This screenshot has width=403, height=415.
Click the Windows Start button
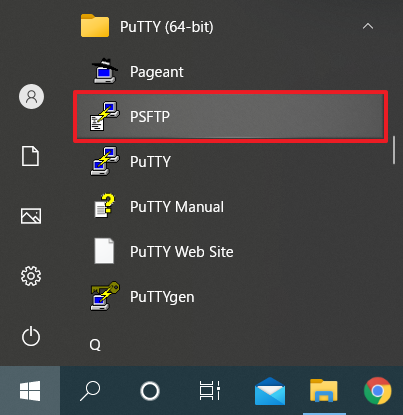[x=30, y=391]
